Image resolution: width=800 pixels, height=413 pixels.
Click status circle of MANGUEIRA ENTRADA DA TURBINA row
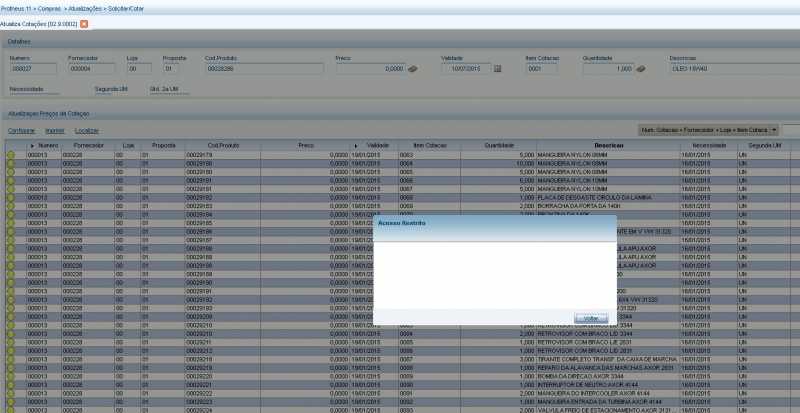point(11,402)
